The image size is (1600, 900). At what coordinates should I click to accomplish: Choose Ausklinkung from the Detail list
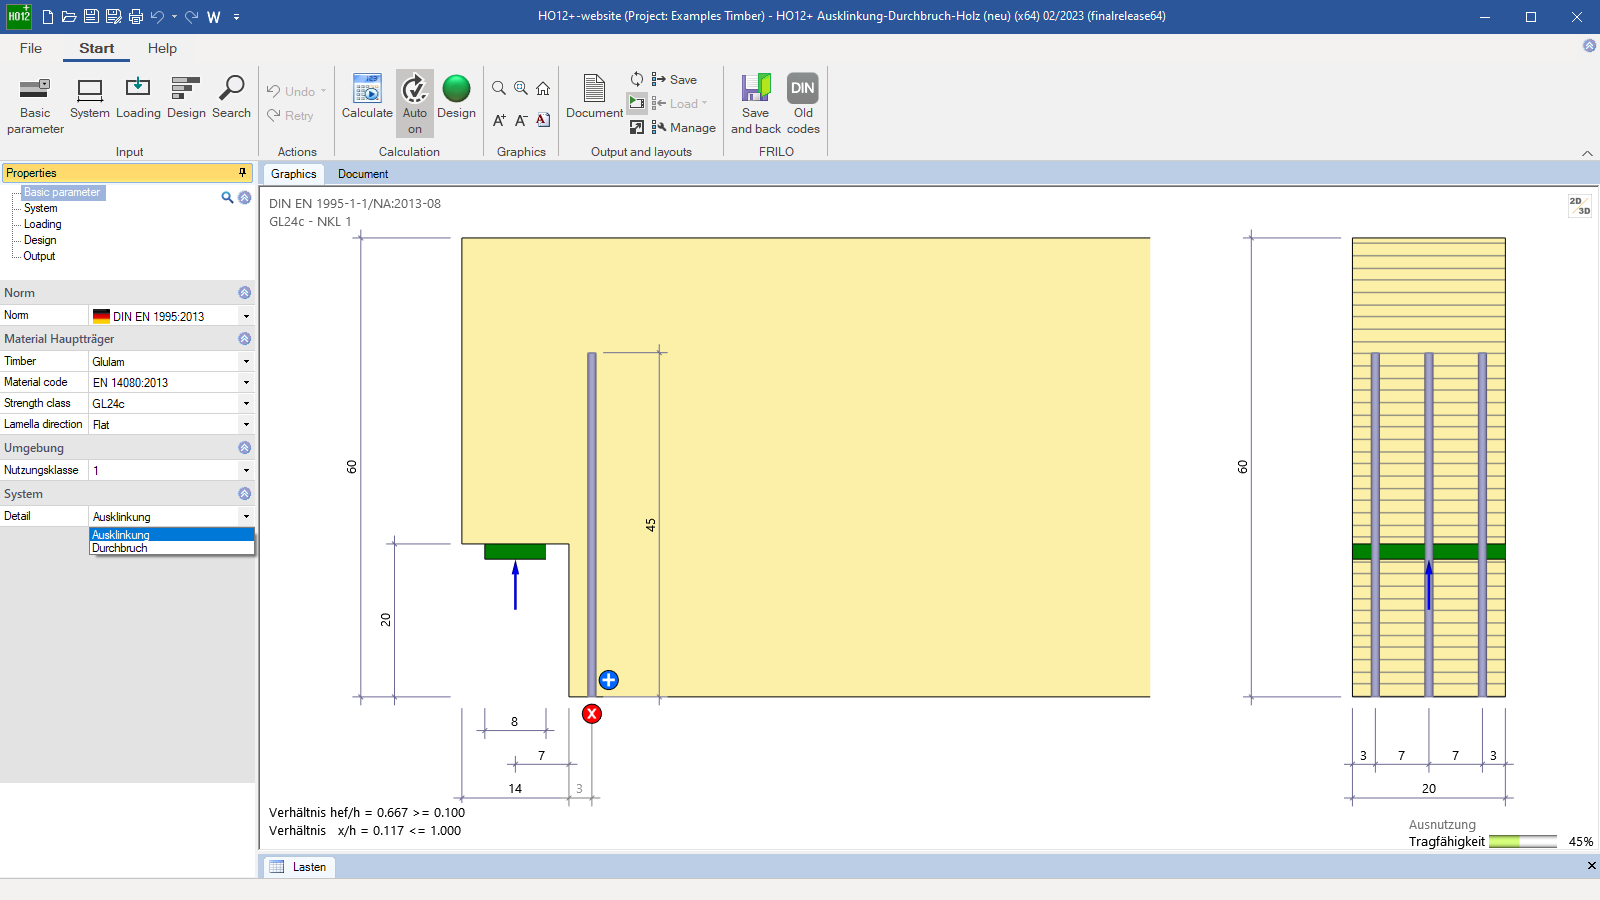tap(172, 535)
